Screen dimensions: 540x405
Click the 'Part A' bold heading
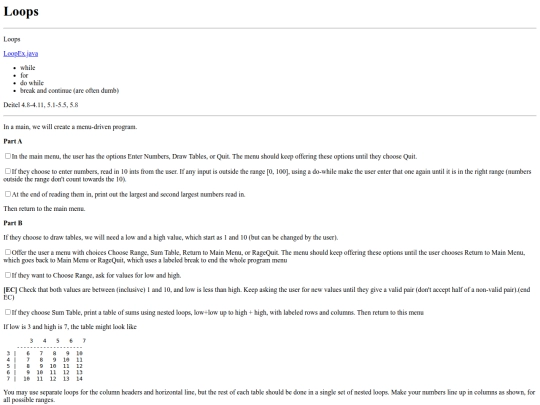point(13,141)
